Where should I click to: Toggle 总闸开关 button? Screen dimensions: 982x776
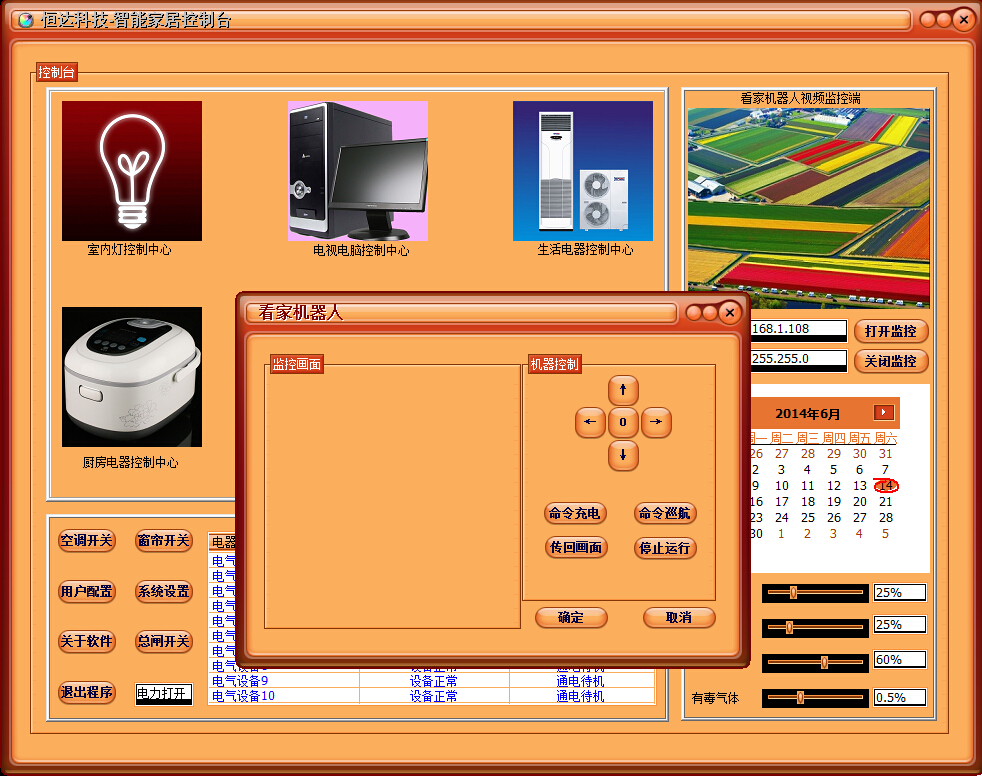click(163, 641)
